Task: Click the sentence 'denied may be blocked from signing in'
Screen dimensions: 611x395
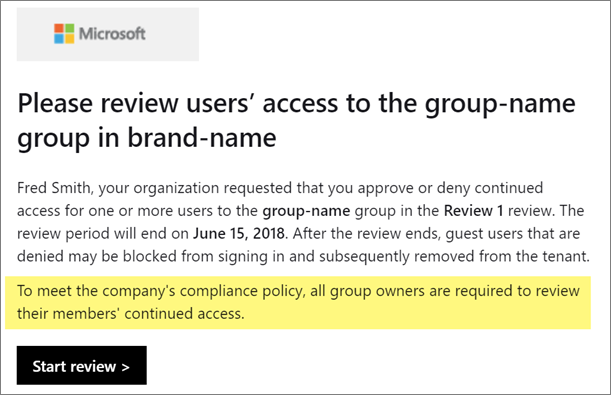Action: (x=151, y=257)
